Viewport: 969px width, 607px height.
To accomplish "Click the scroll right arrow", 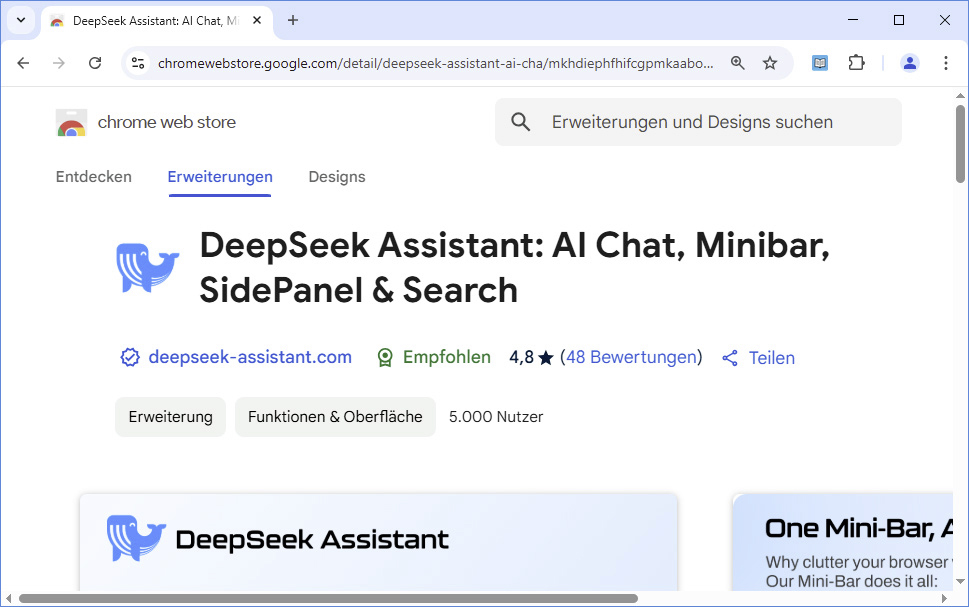I will [944, 598].
